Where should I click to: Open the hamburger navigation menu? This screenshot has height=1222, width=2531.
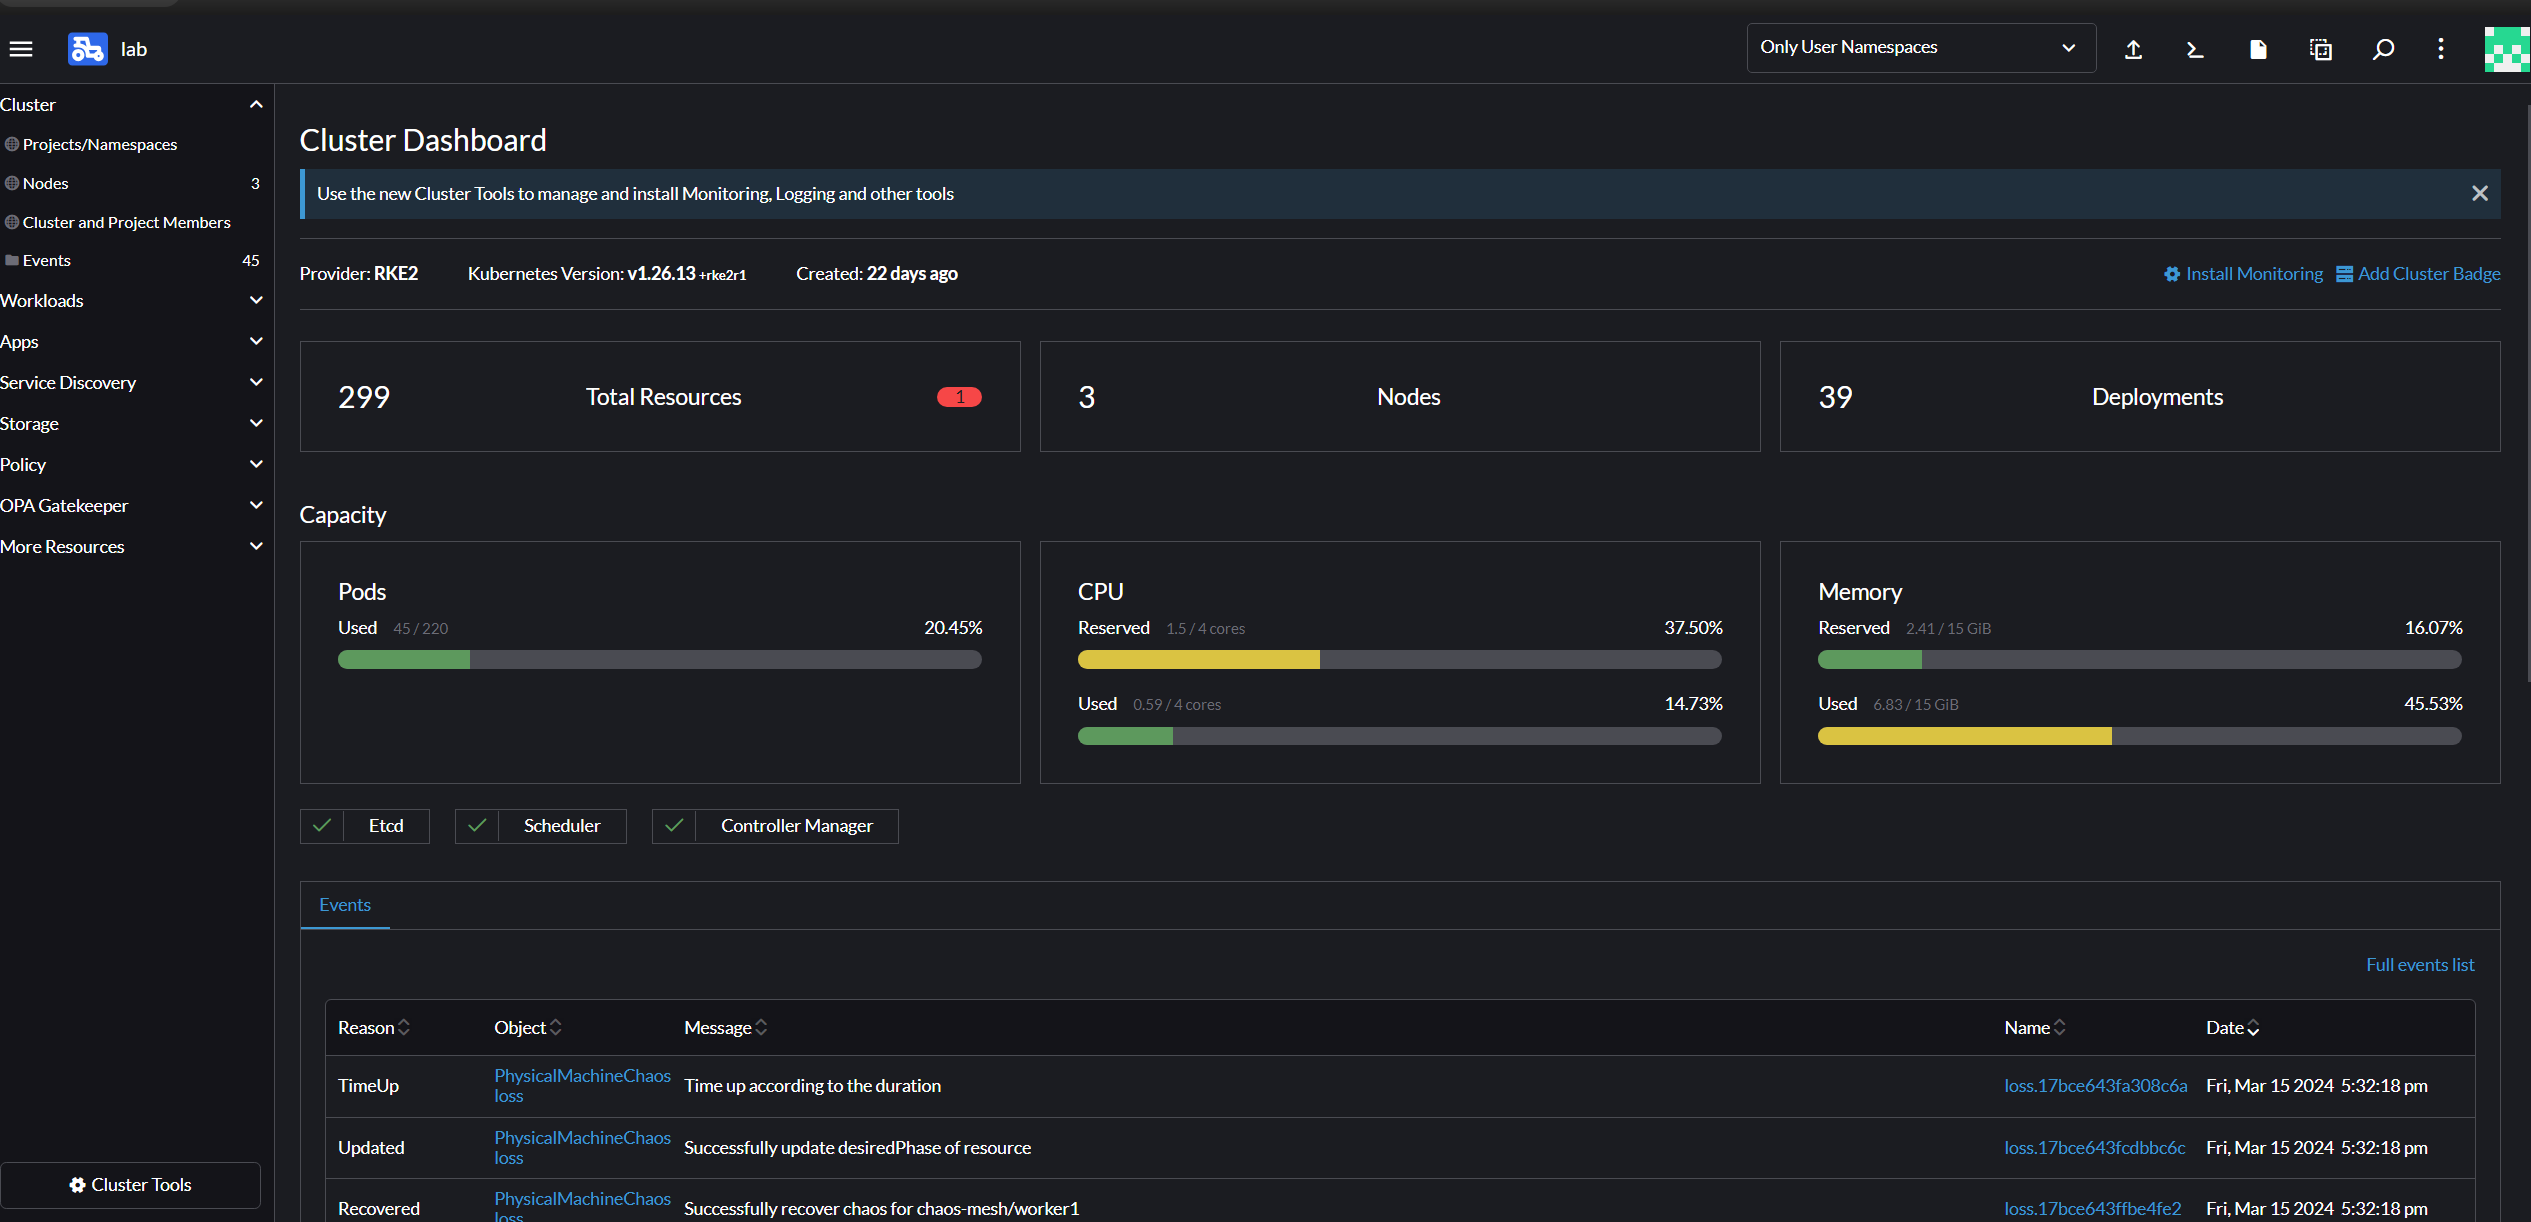(x=21, y=49)
